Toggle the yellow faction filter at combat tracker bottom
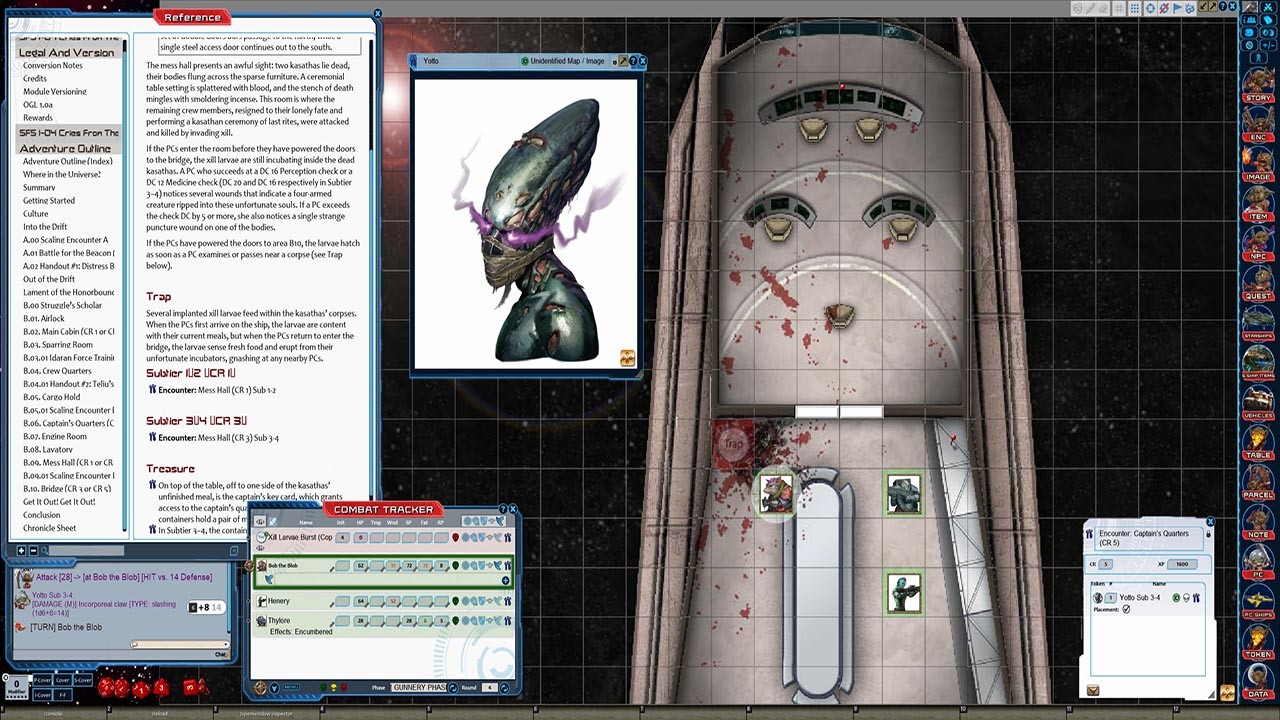1280x720 pixels. [333, 687]
